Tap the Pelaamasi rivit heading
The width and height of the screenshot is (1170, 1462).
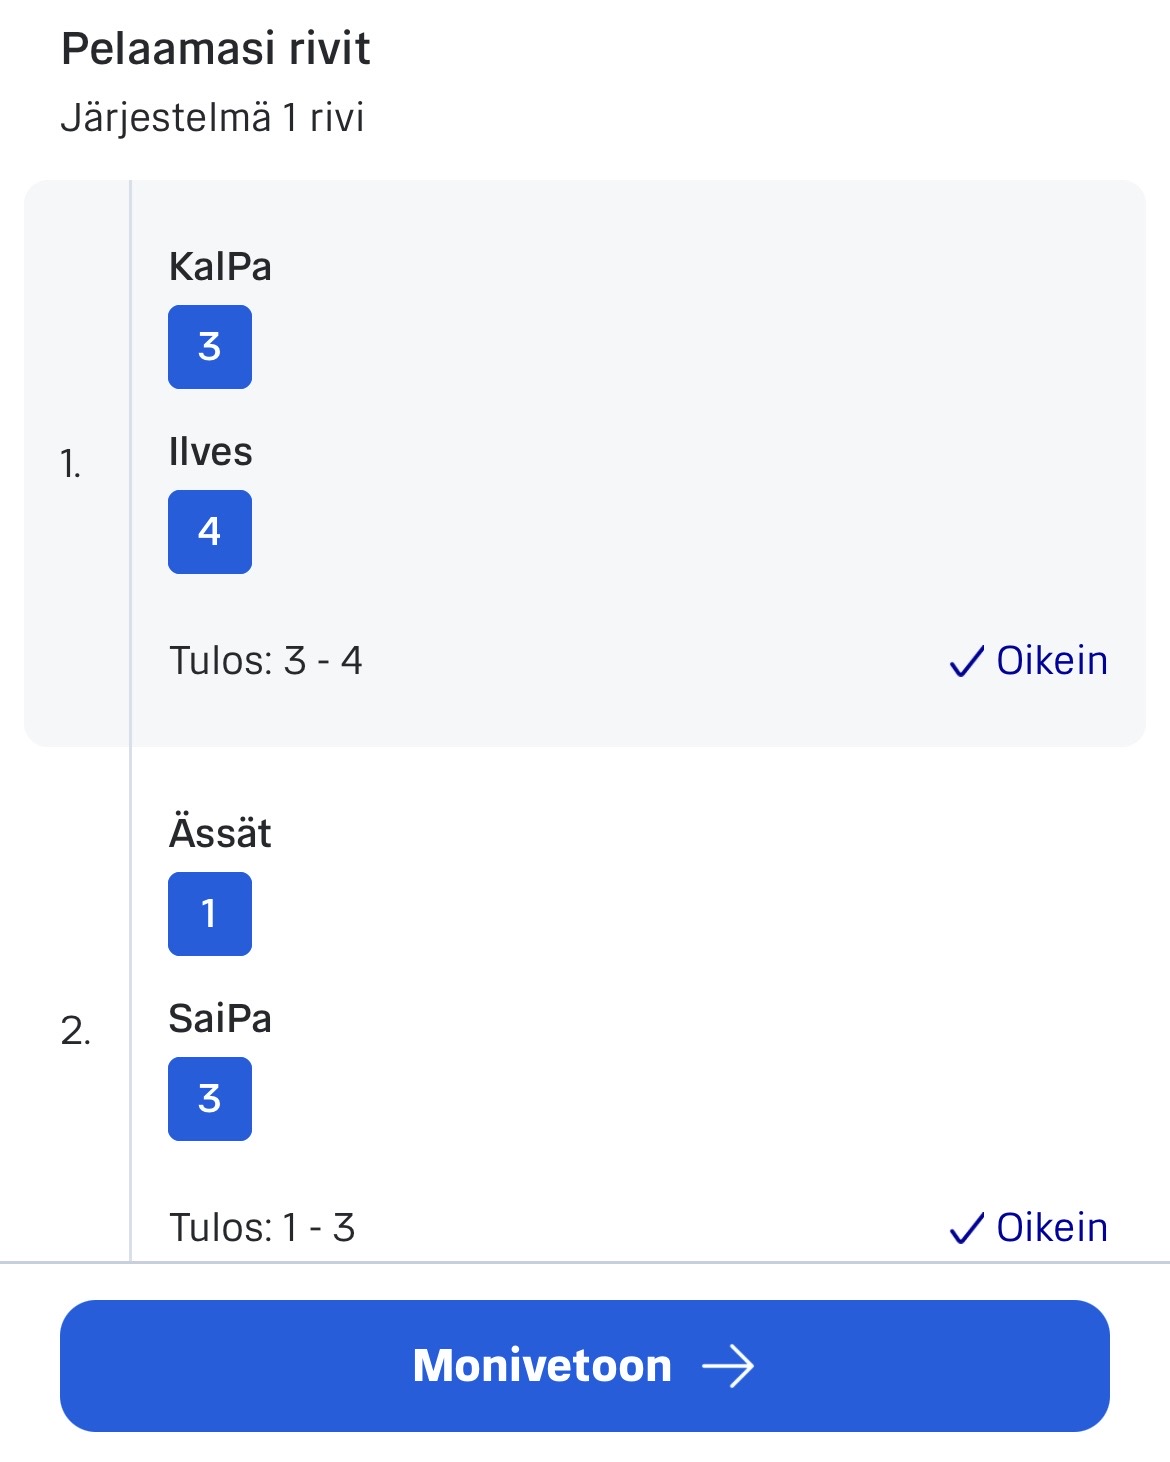(x=215, y=49)
